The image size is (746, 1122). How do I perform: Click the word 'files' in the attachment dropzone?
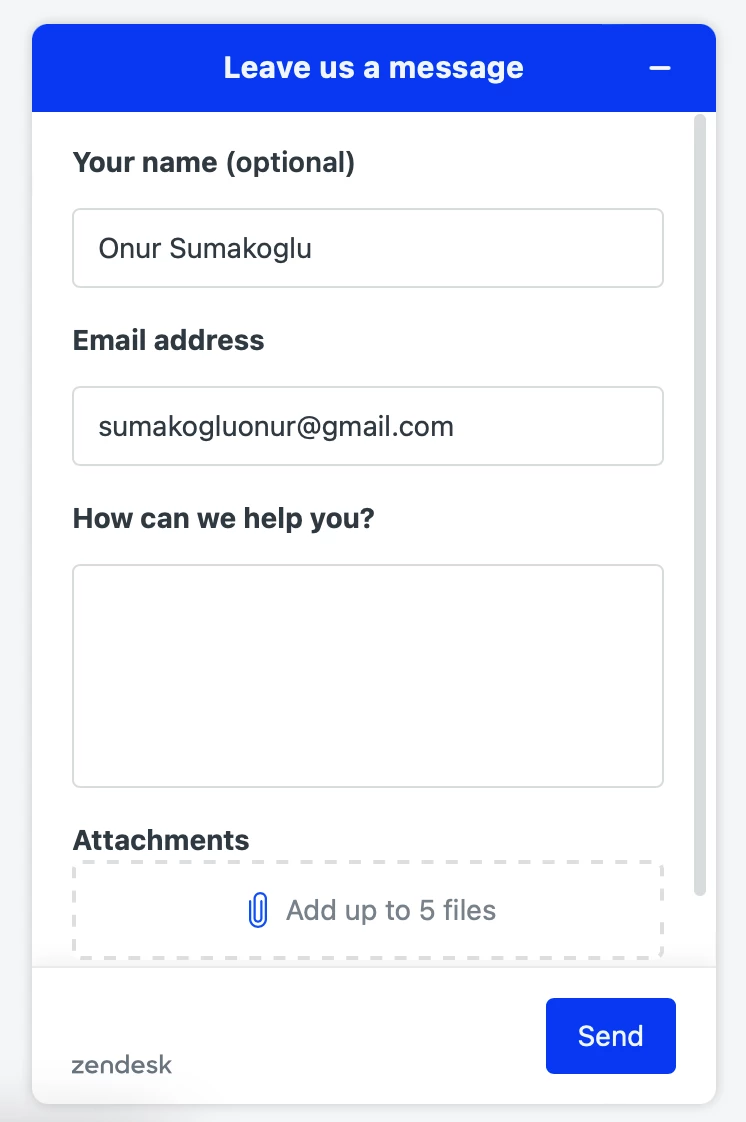[x=469, y=910]
